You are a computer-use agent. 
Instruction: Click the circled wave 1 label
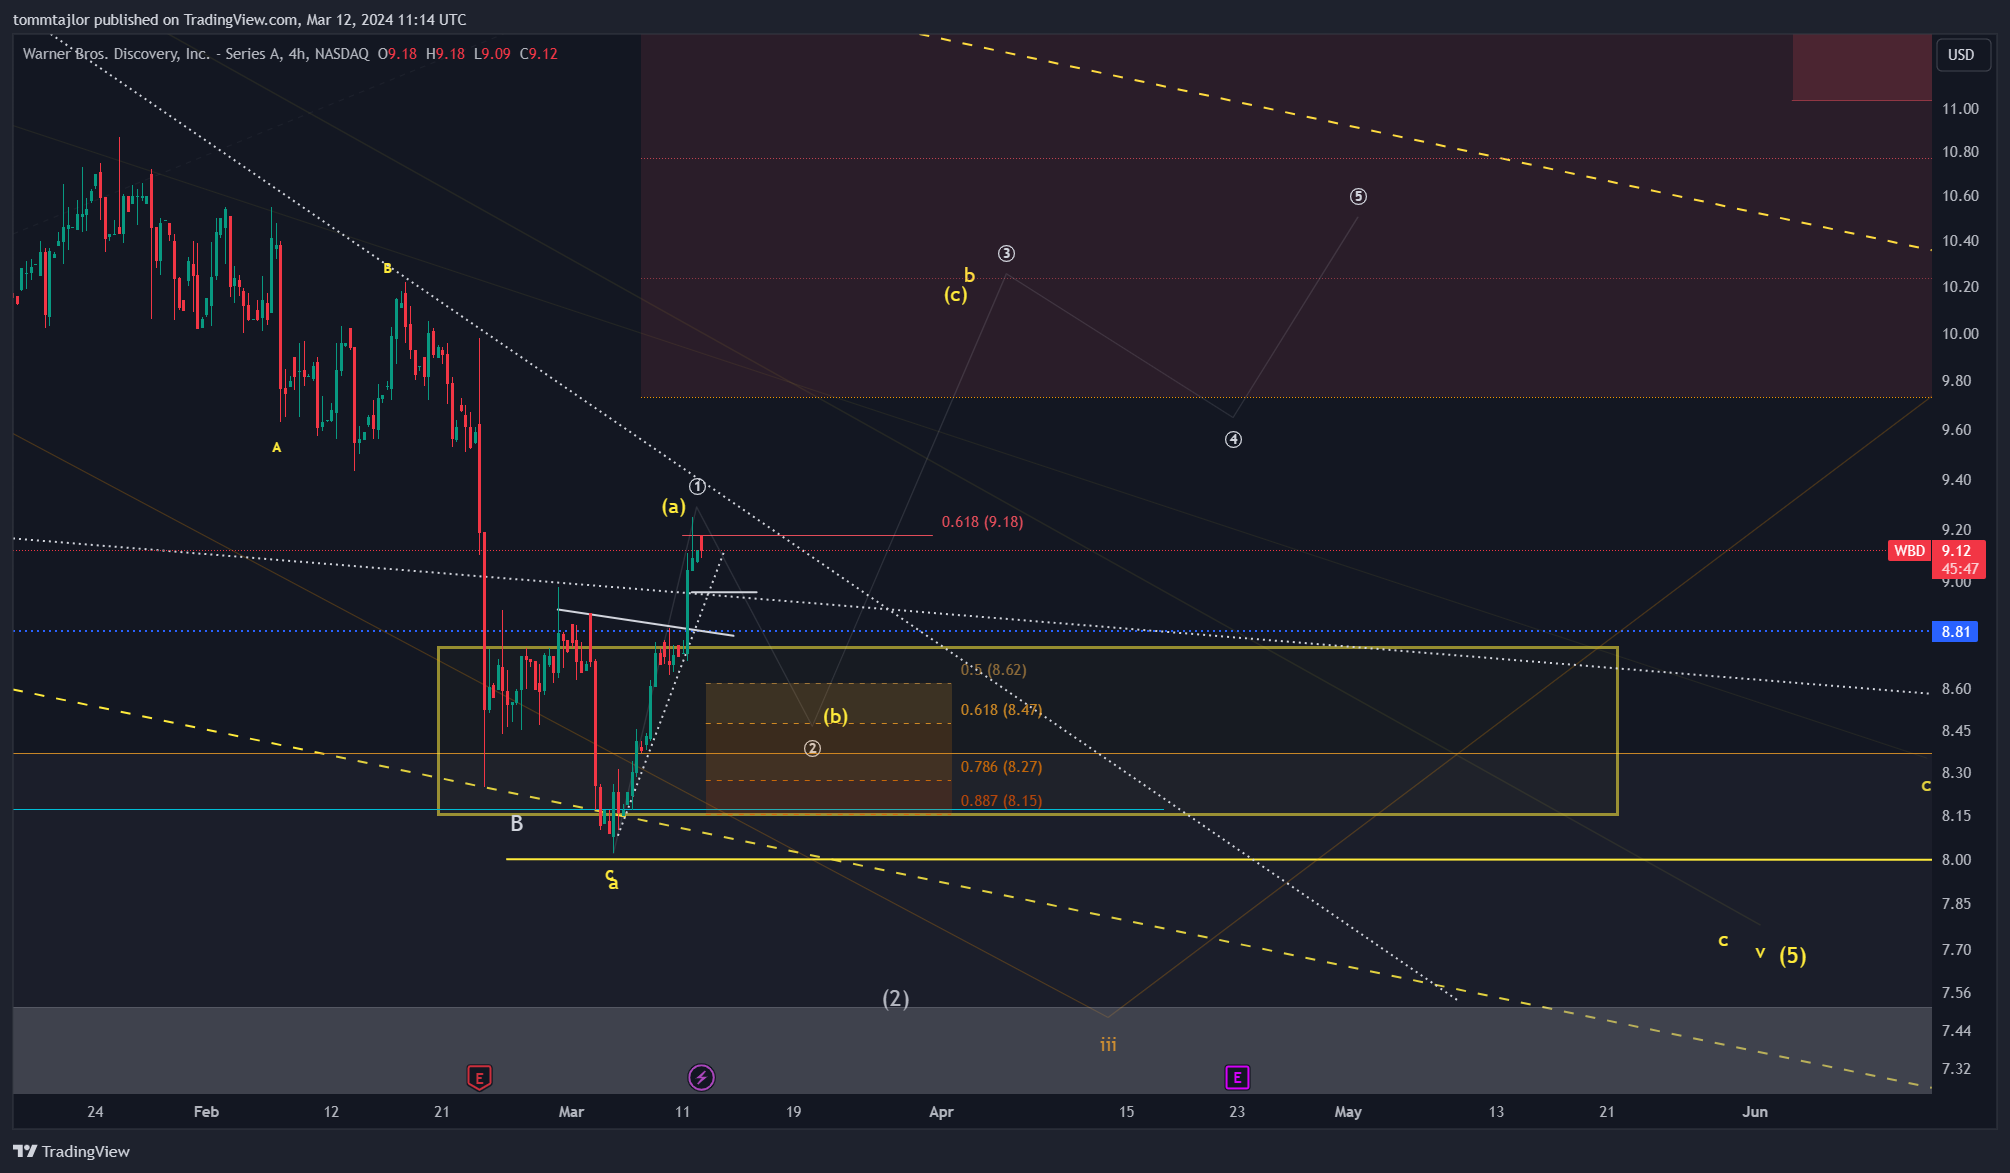pos(698,487)
